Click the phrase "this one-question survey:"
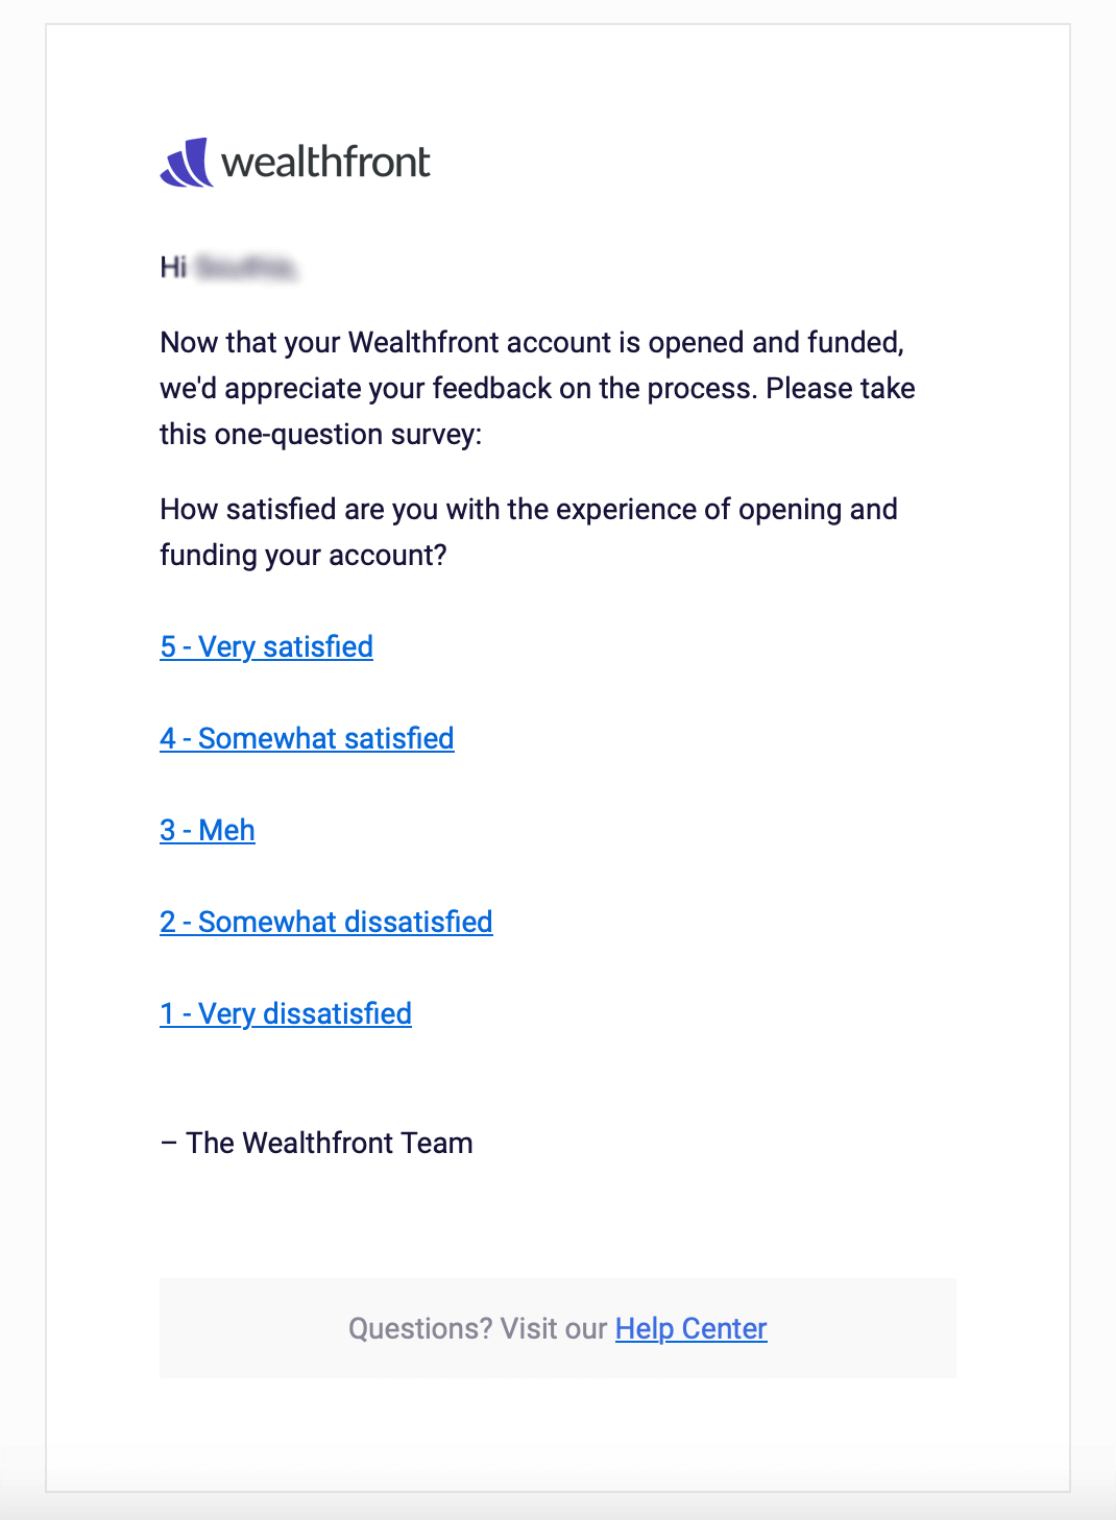Viewport: 1116px width, 1520px height. 321,435
